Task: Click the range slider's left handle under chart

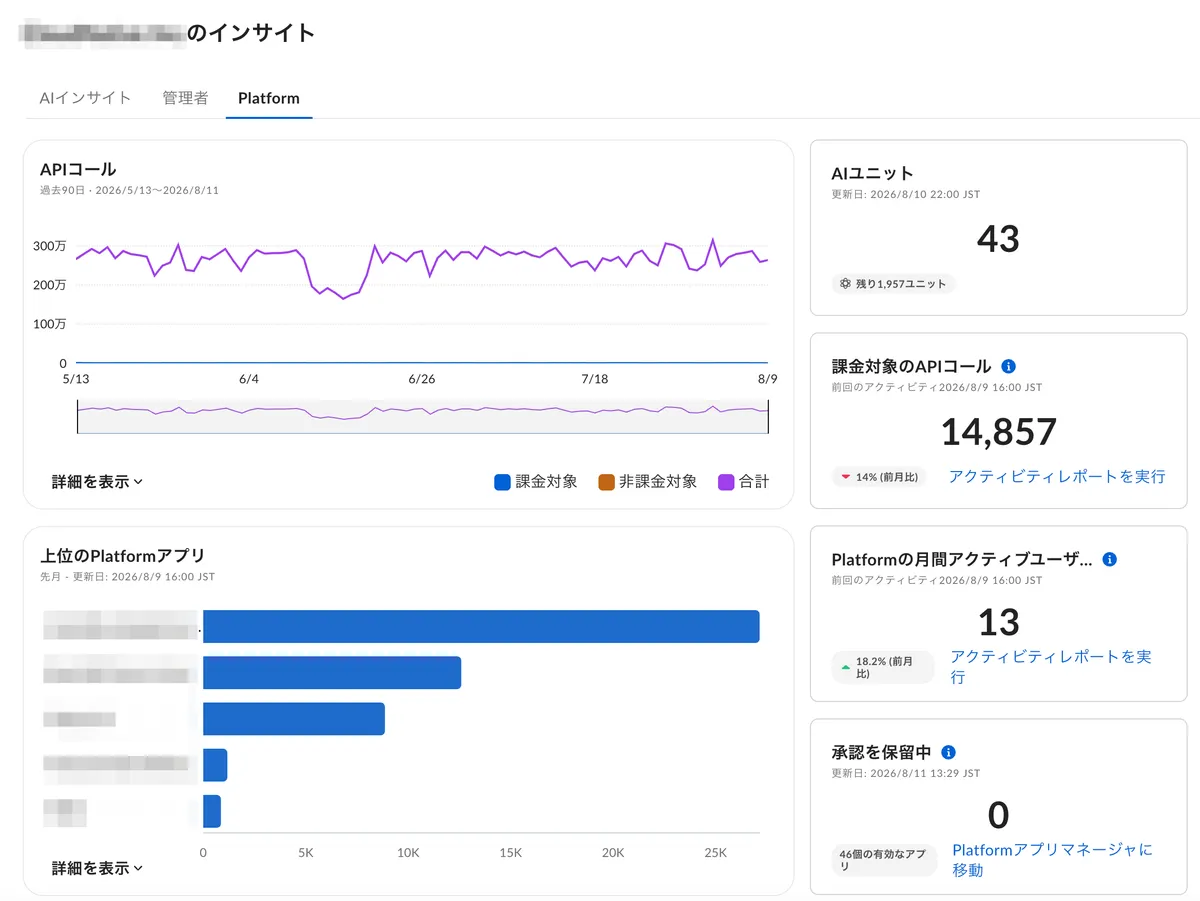Action: click(77, 417)
